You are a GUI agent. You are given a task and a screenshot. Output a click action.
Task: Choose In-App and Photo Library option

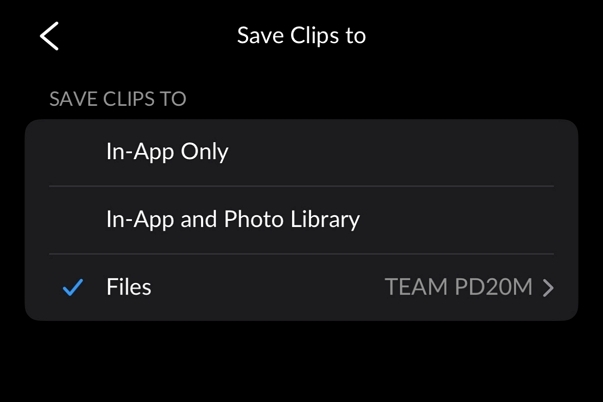pyautogui.click(x=300, y=220)
